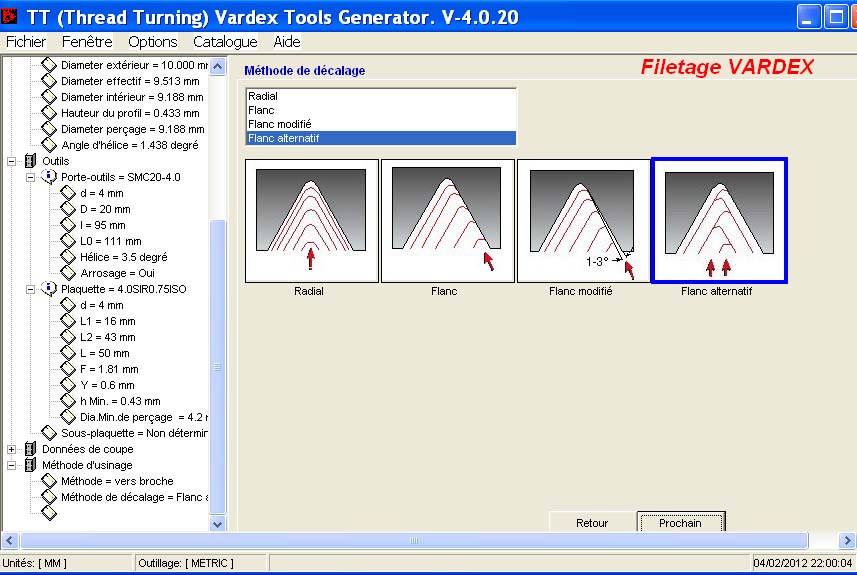Select Flanc in the method list
Screen dimensions: 857x575
[x=380, y=110]
